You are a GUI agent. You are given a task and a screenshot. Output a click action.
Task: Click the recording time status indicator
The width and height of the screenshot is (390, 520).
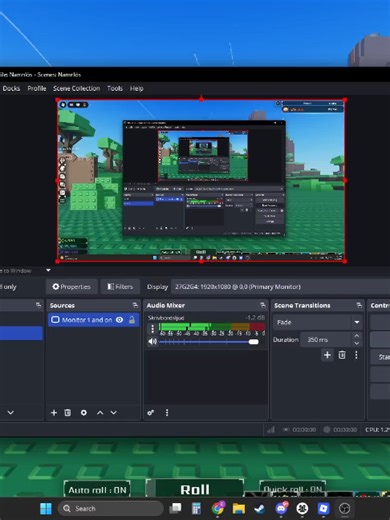pos(341,430)
